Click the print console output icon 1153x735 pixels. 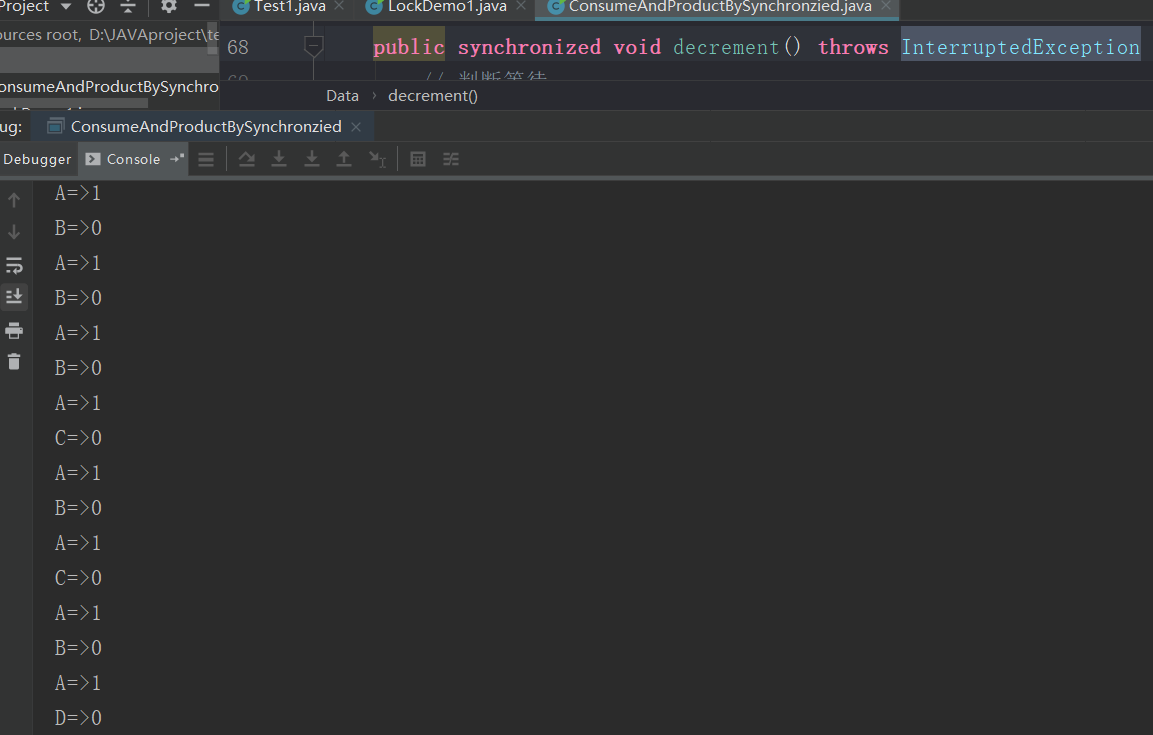[x=14, y=331]
